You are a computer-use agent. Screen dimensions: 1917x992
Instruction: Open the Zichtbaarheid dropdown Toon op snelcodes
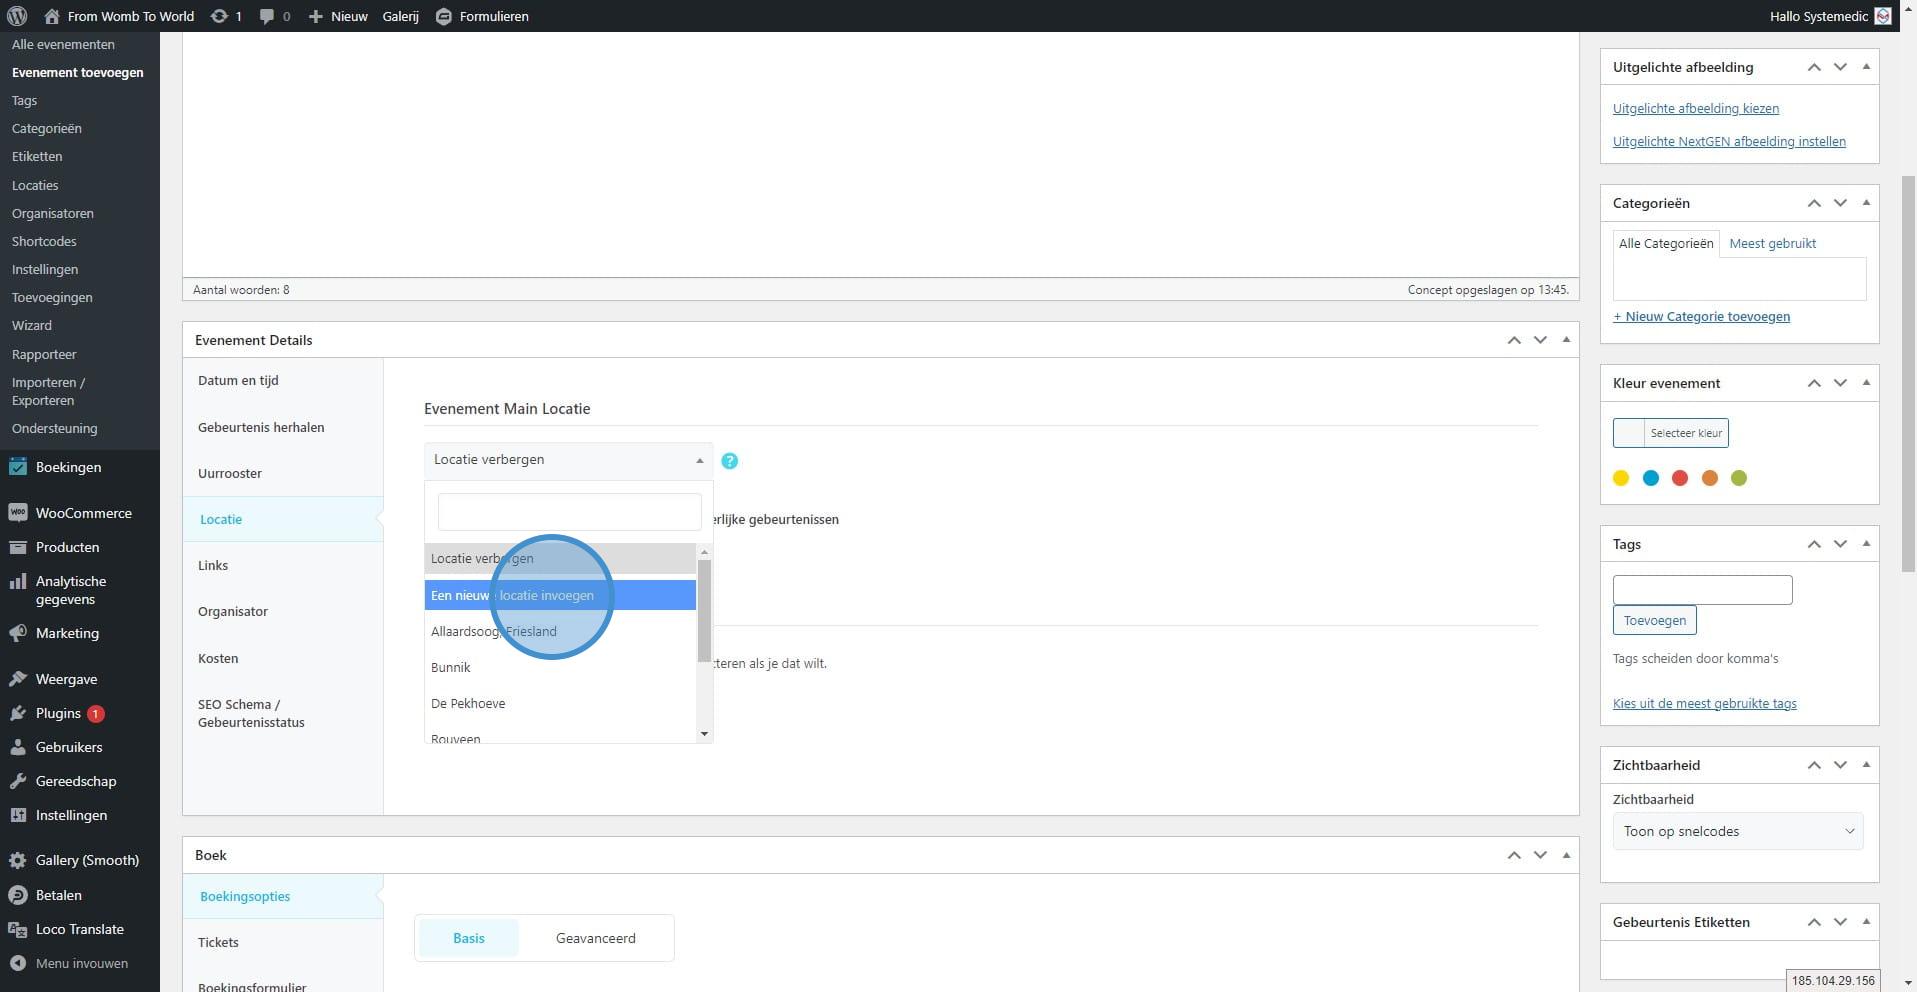[1737, 831]
